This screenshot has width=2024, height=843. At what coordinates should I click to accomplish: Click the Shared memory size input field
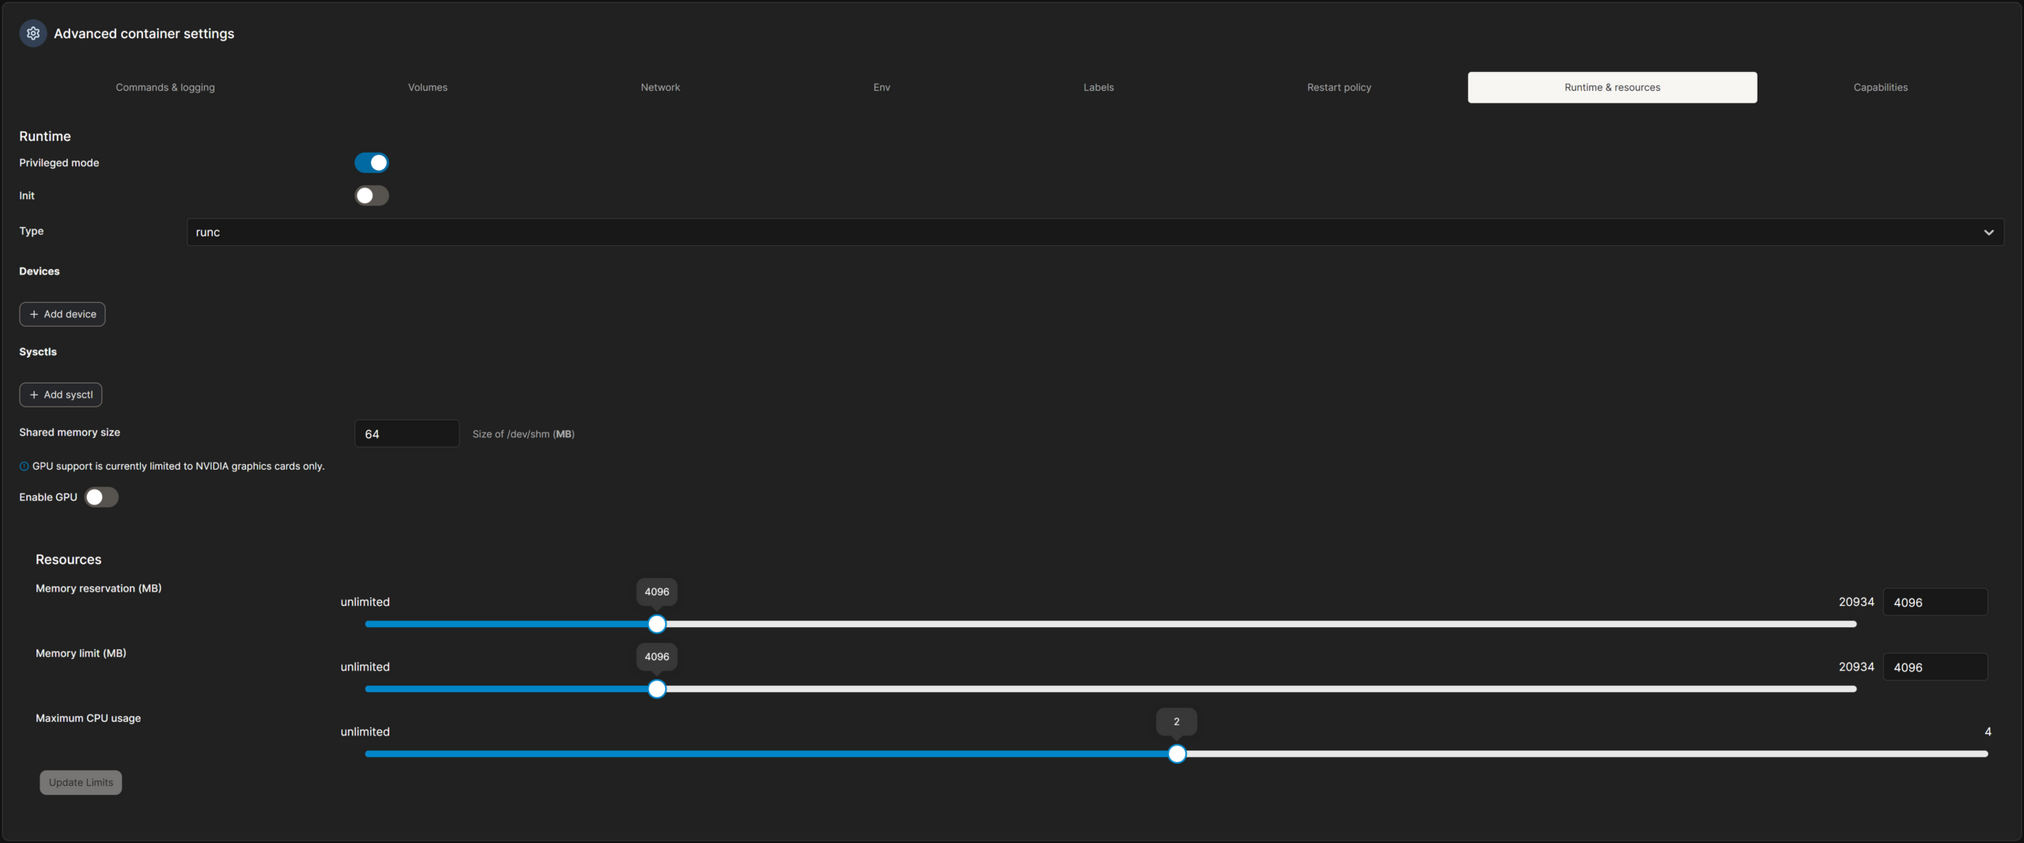pos(407,434)
